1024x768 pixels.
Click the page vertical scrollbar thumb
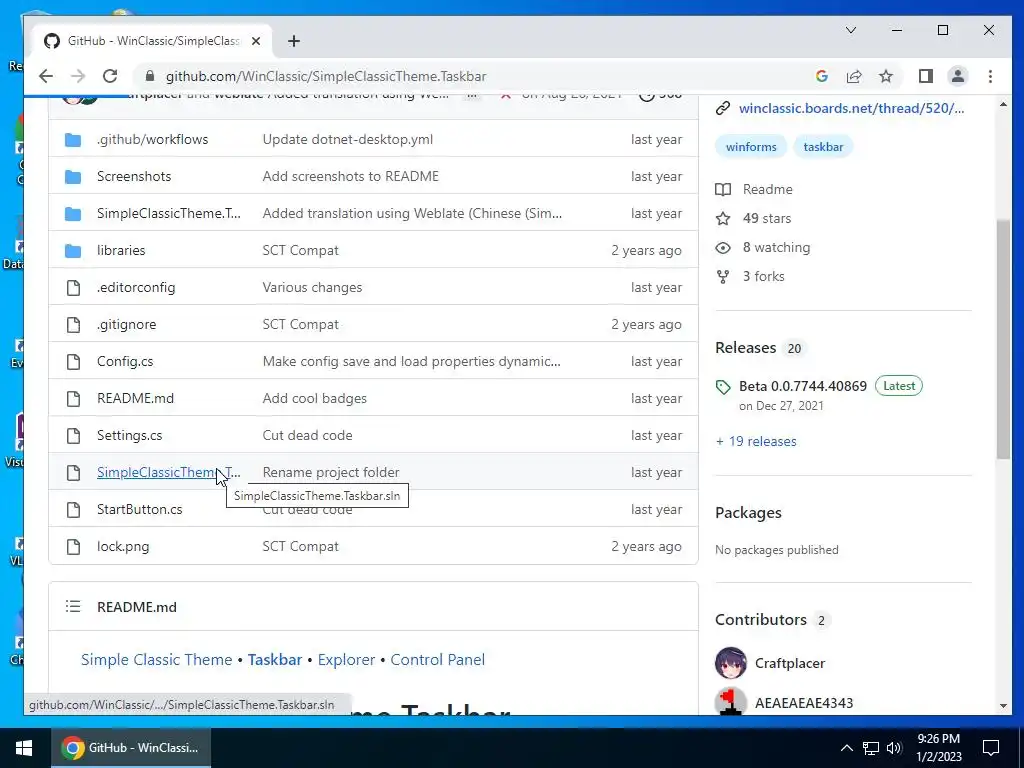pyautogui.click(x=1003, y=340)
